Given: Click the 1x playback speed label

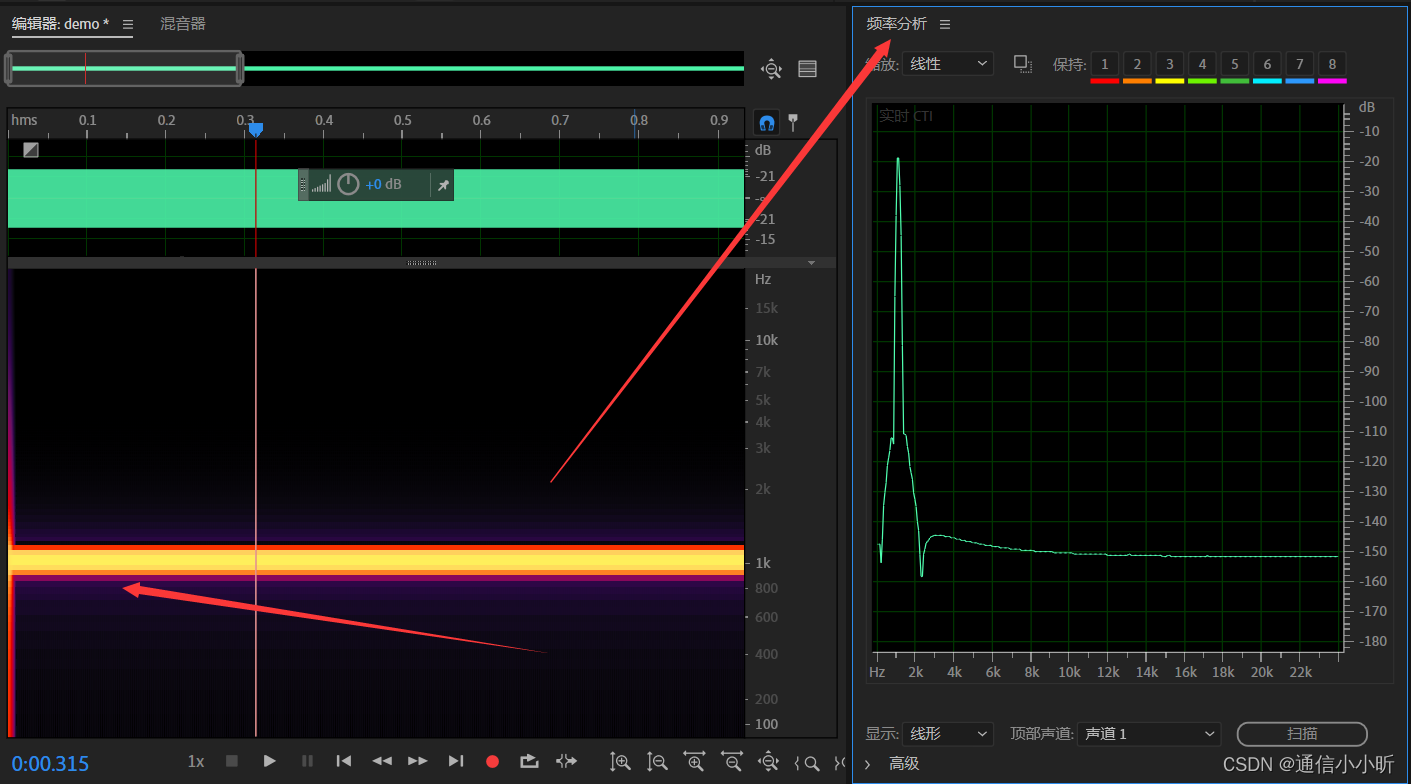Looking at the screenshot, I should (196, 762).
